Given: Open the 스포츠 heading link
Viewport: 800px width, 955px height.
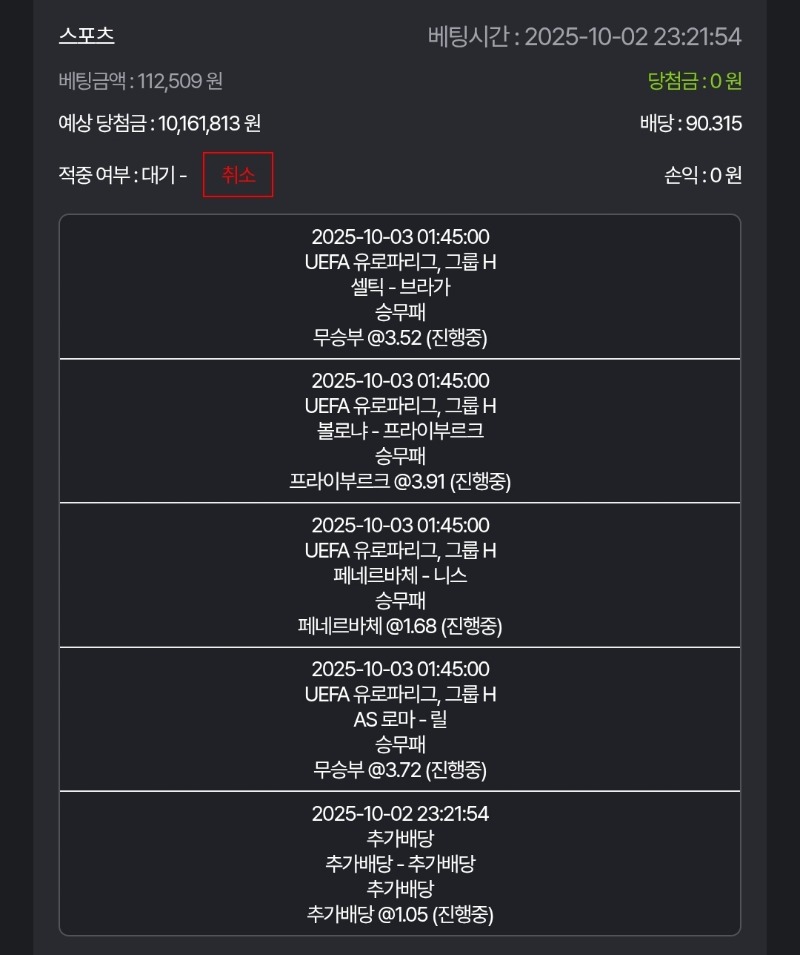Looking at the screenshot, I should pyautogui.click(x=87, y=36).
